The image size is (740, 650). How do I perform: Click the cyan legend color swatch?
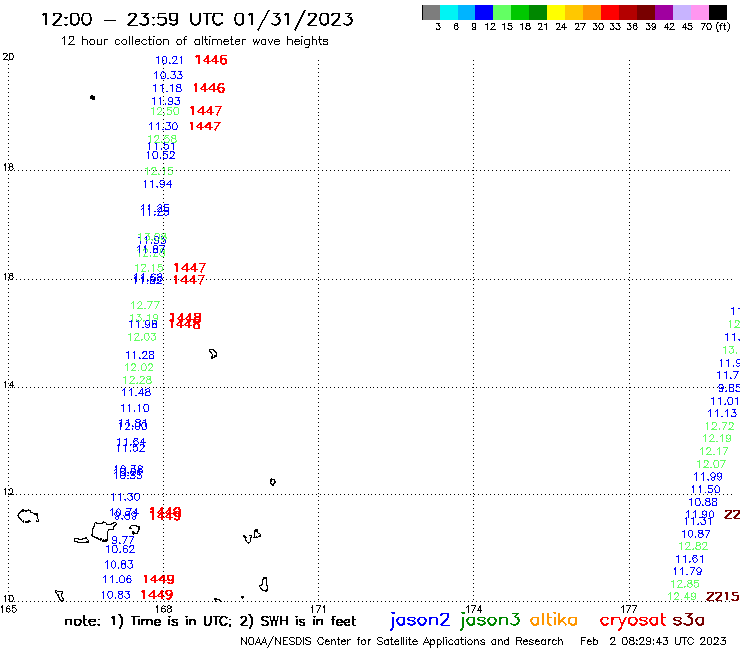pos(449,12)
